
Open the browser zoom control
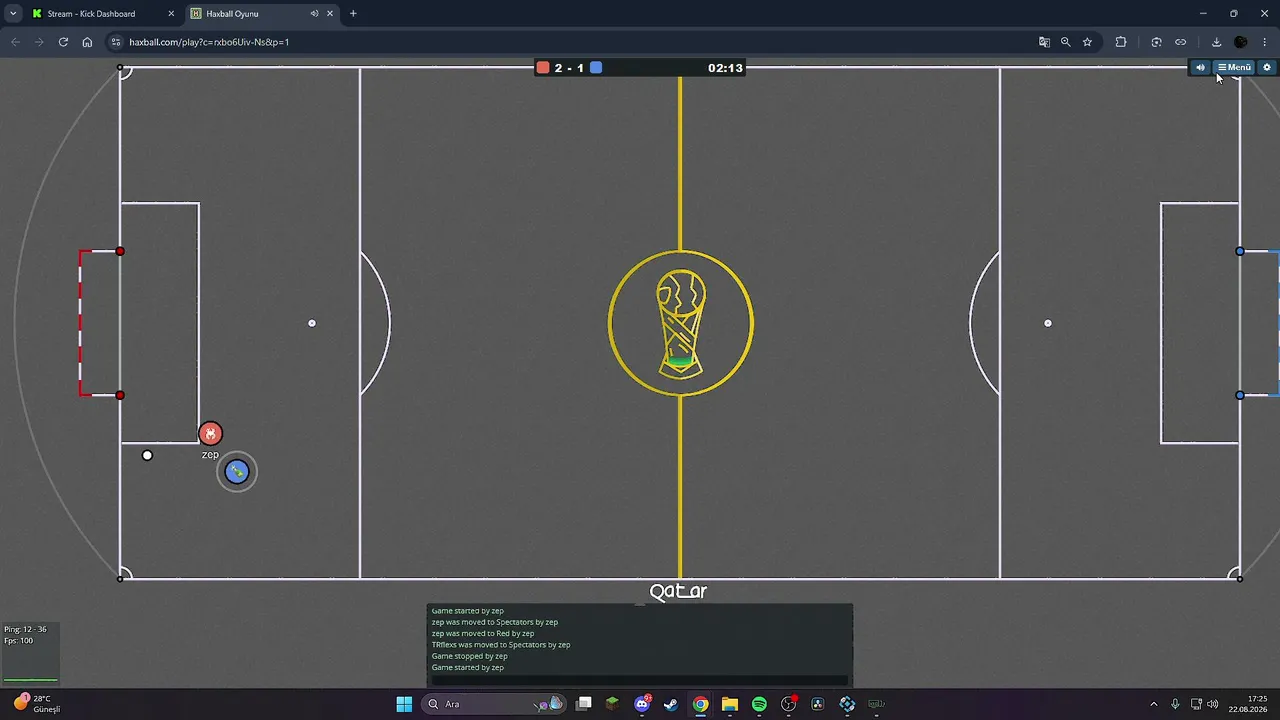pyautogui.click(x=1066, y=42)
